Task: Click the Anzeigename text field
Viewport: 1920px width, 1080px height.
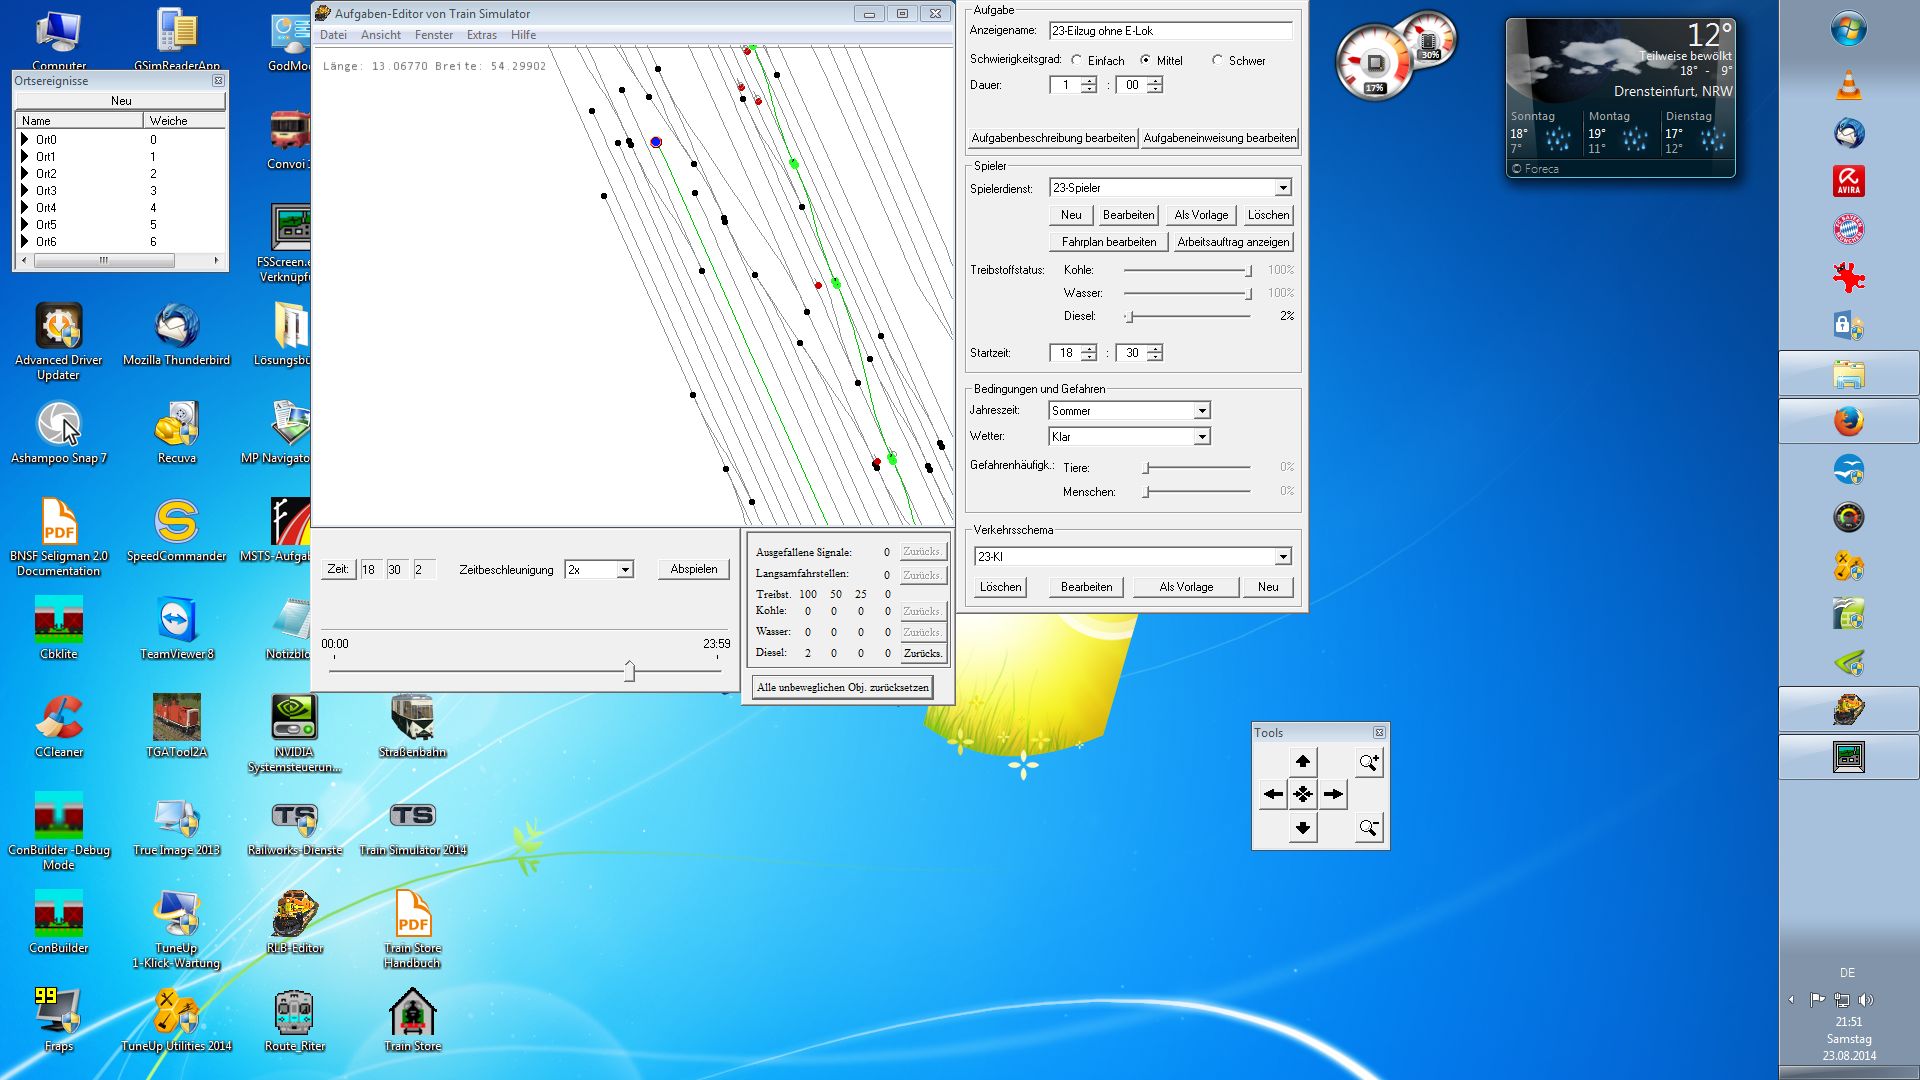Action: coord(1169,31)
